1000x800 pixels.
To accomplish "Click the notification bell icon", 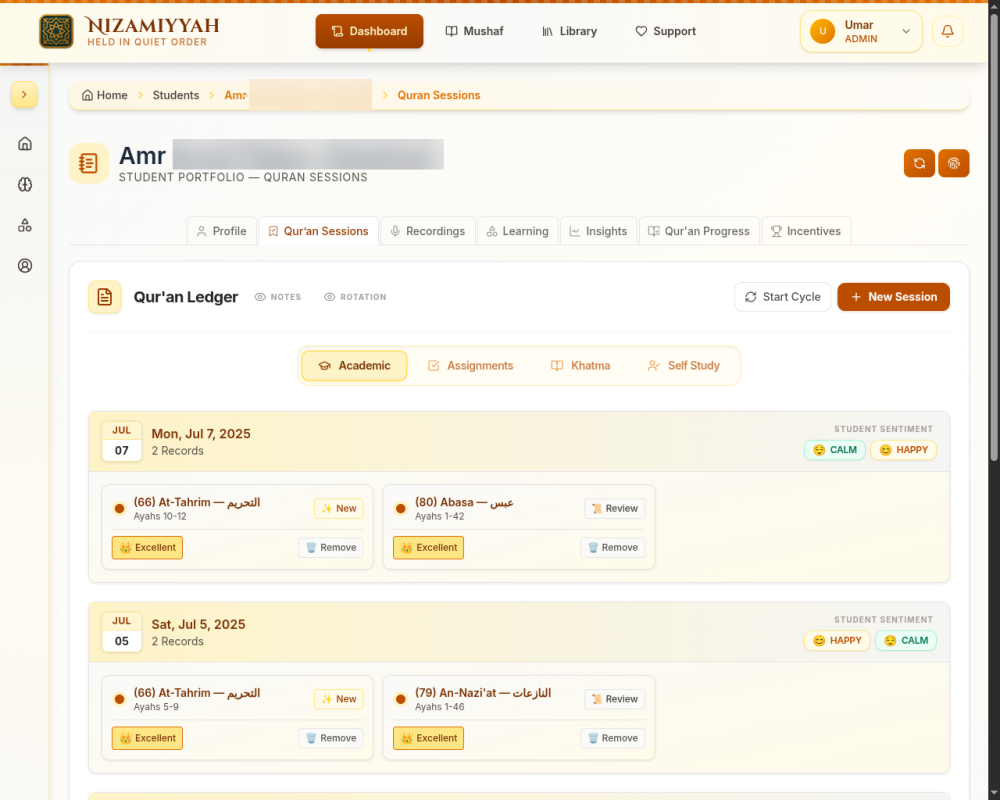I will [947, 31].
